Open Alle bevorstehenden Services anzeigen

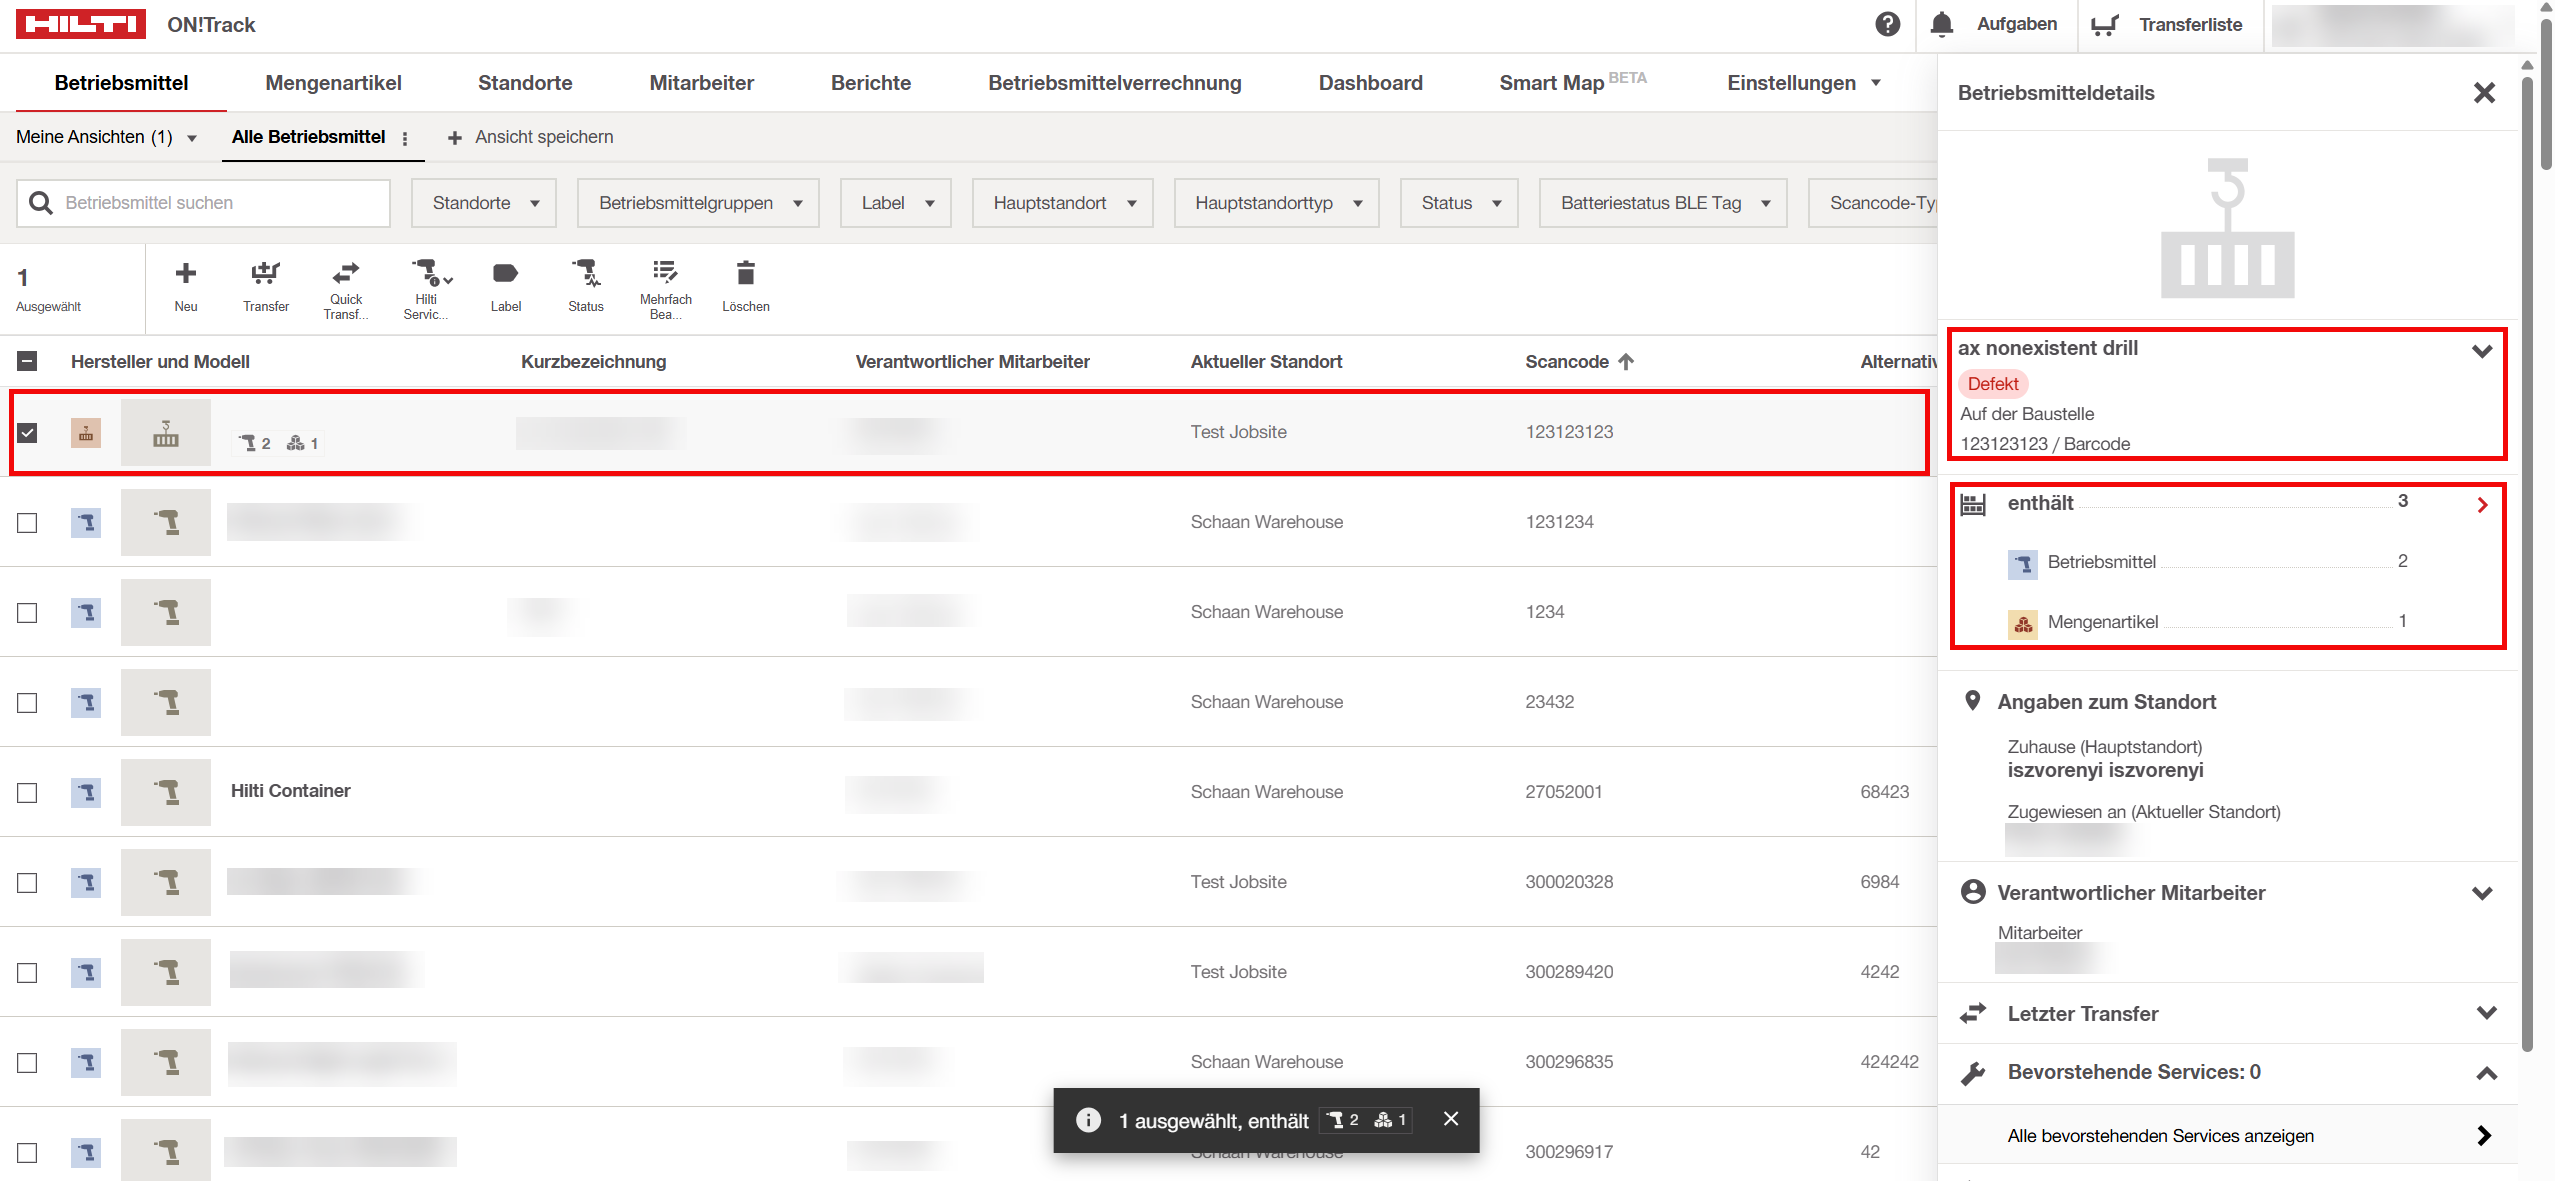(x=2227, y=1135)
